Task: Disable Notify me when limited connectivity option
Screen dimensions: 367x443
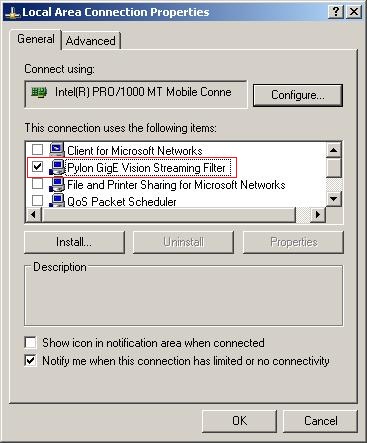Action: [x=30, y=360]
